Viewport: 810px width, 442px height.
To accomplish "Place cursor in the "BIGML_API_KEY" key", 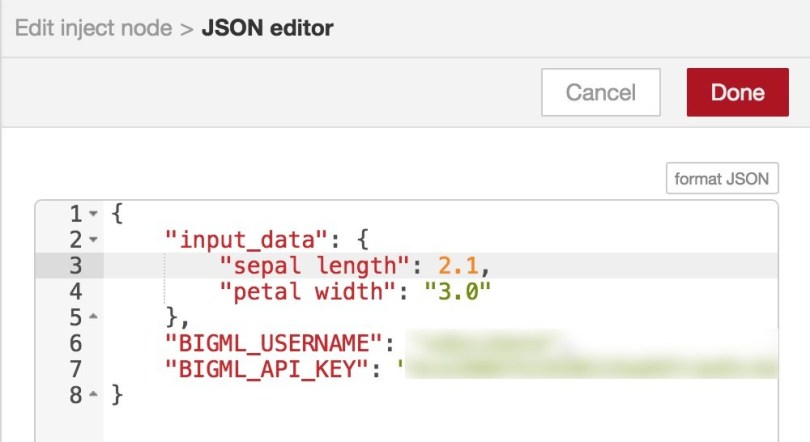I will pos(270,370).
